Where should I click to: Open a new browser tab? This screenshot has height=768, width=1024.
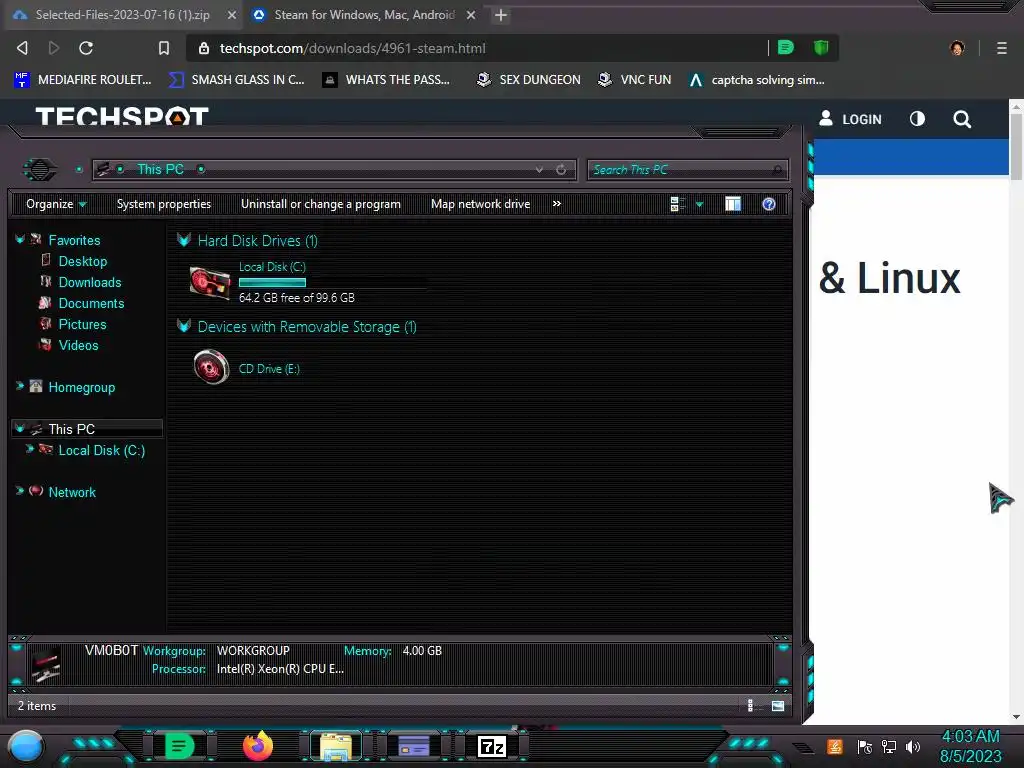click(501, 15)
